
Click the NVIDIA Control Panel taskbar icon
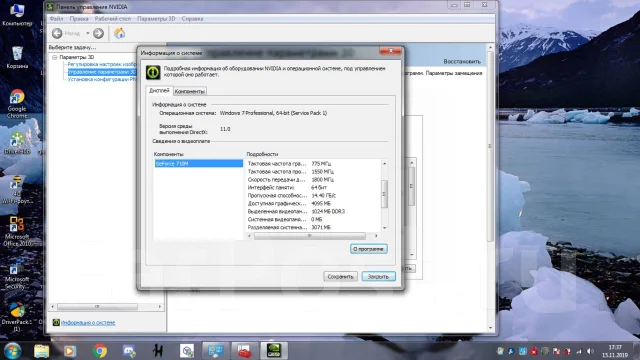pyautogui.click(x=274, y=351)
